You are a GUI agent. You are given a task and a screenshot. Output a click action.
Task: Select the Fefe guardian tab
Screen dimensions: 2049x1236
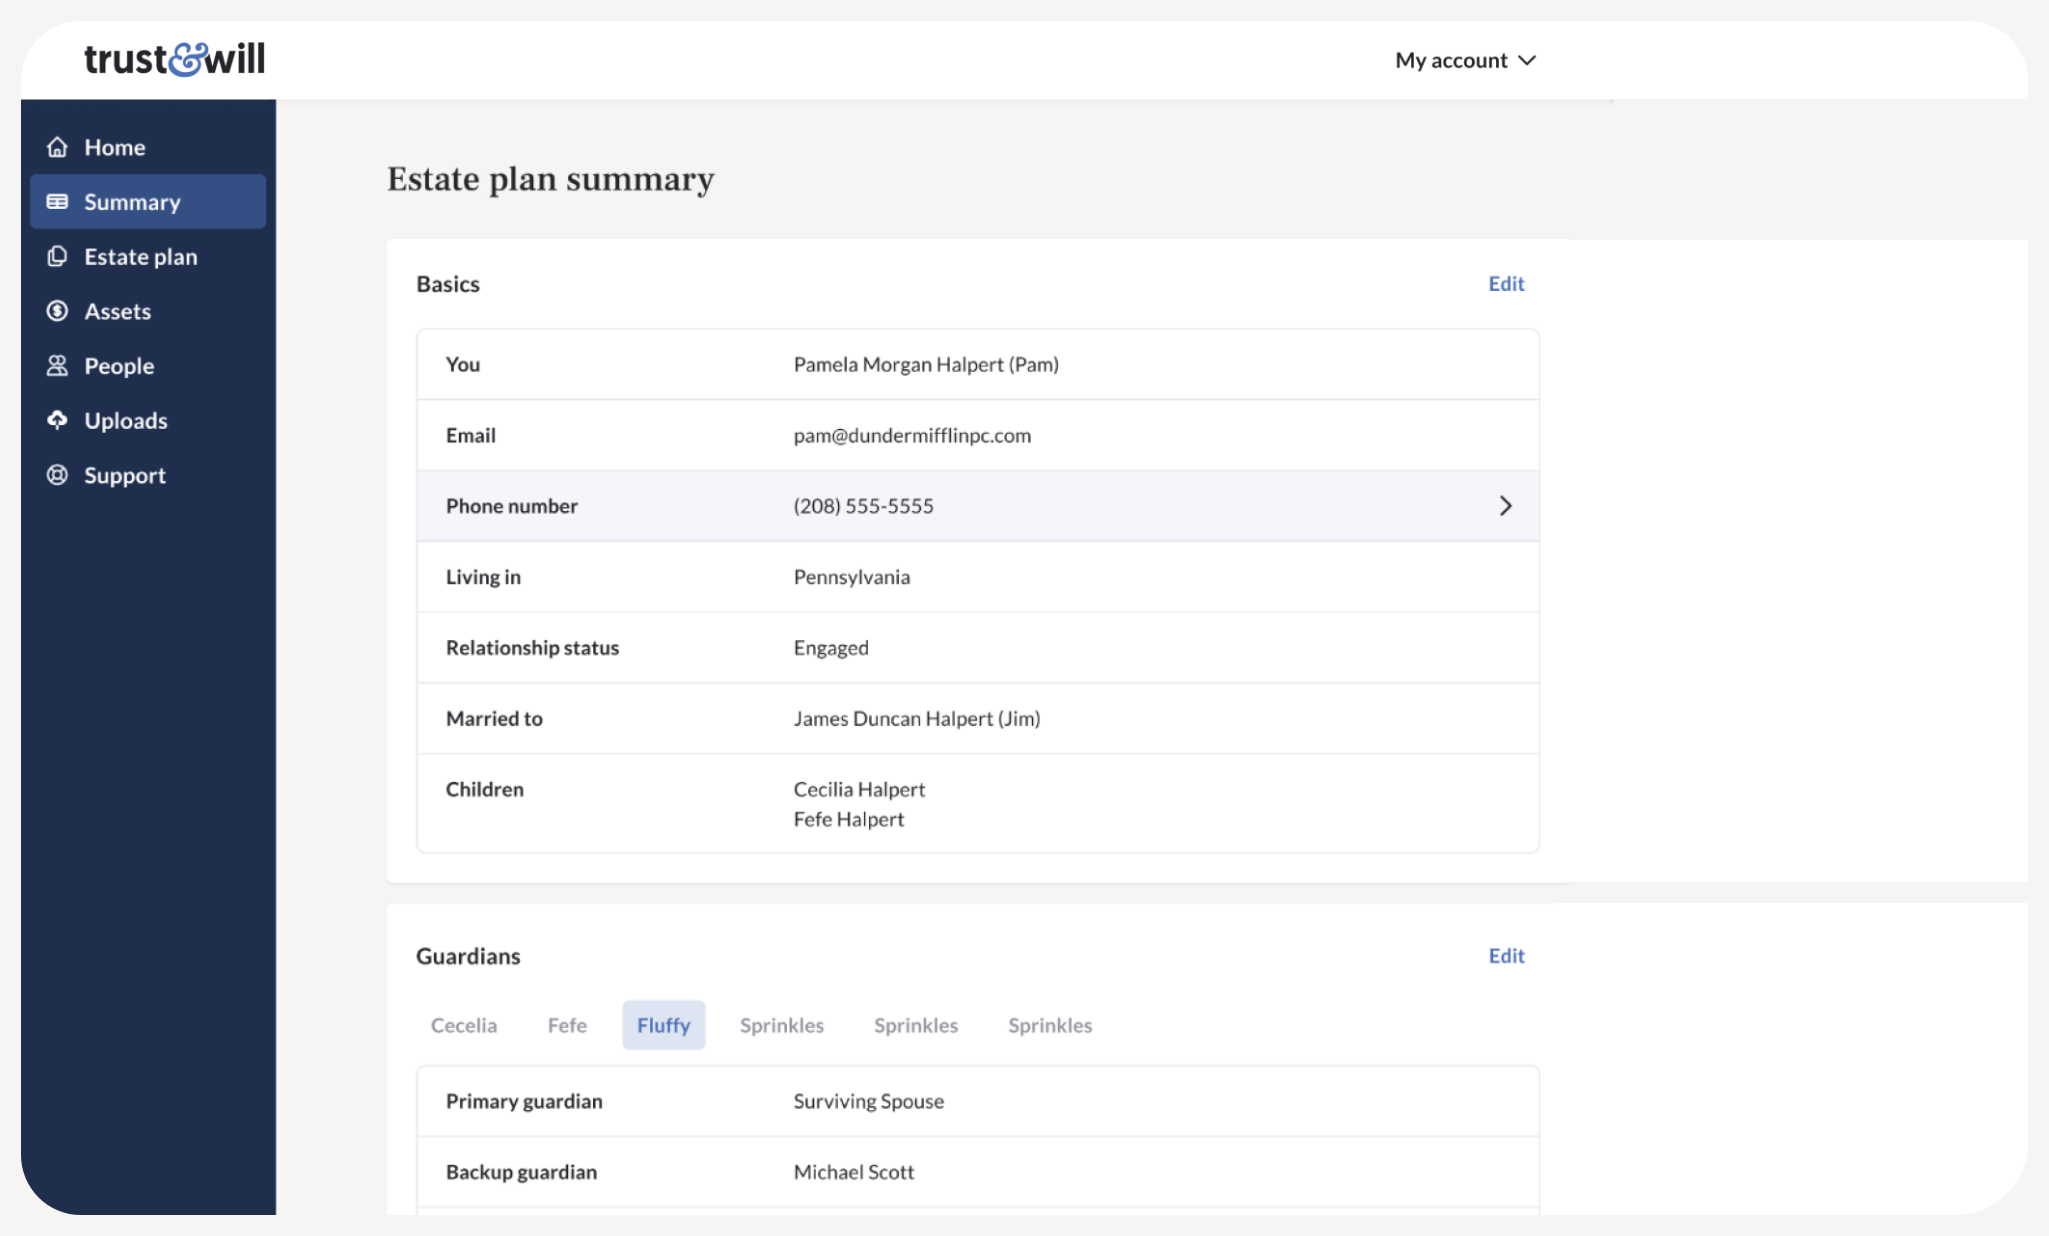(x=567, y=1025)
